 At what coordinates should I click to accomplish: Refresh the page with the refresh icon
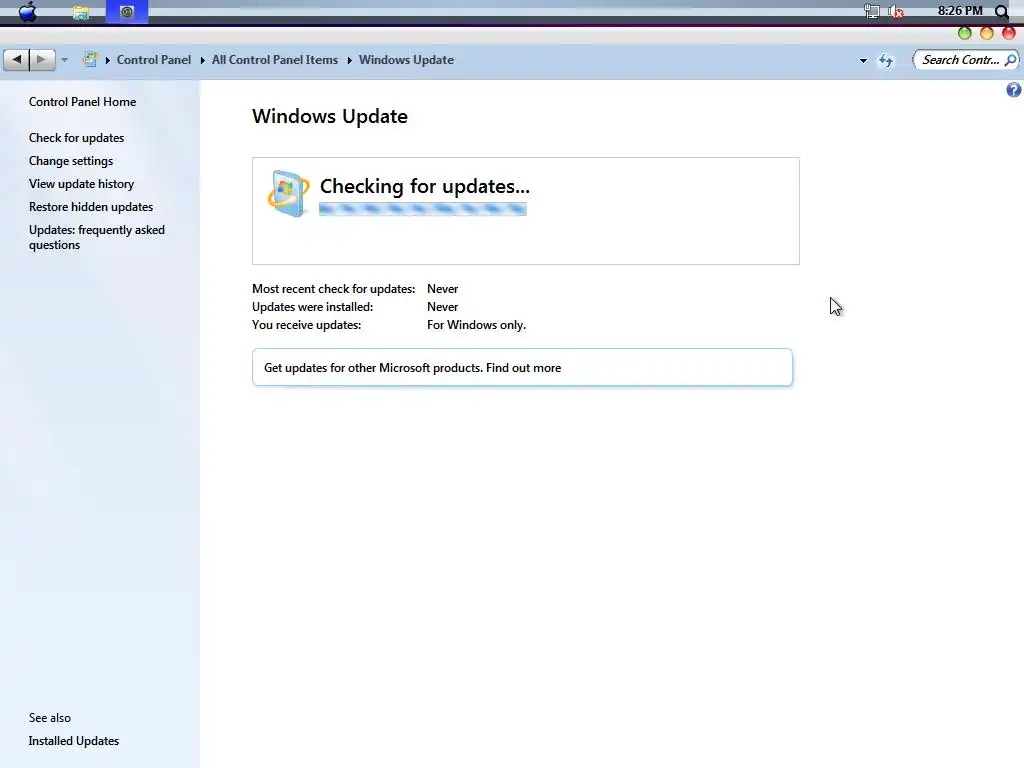(886, 60)
